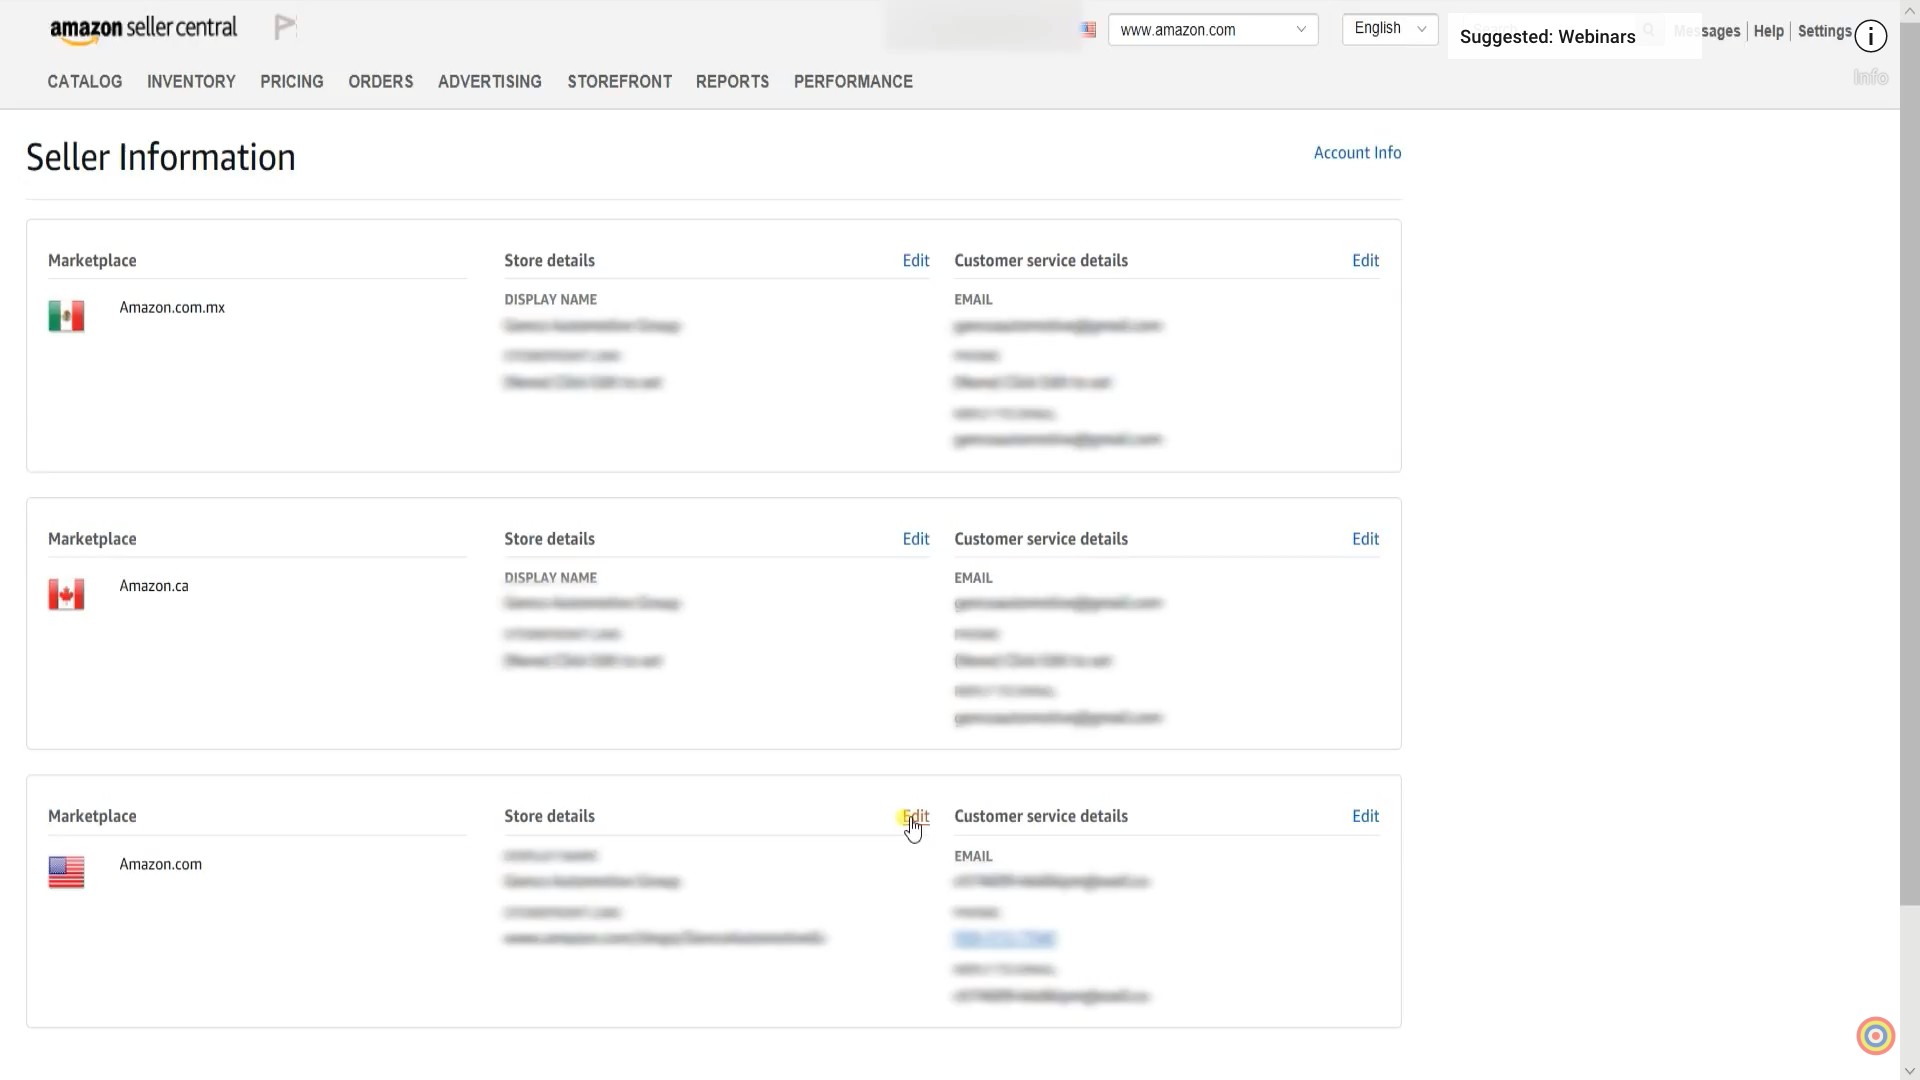Click the Amazon Seller Central logo
1920x1080 pixels.
point(144,30)
